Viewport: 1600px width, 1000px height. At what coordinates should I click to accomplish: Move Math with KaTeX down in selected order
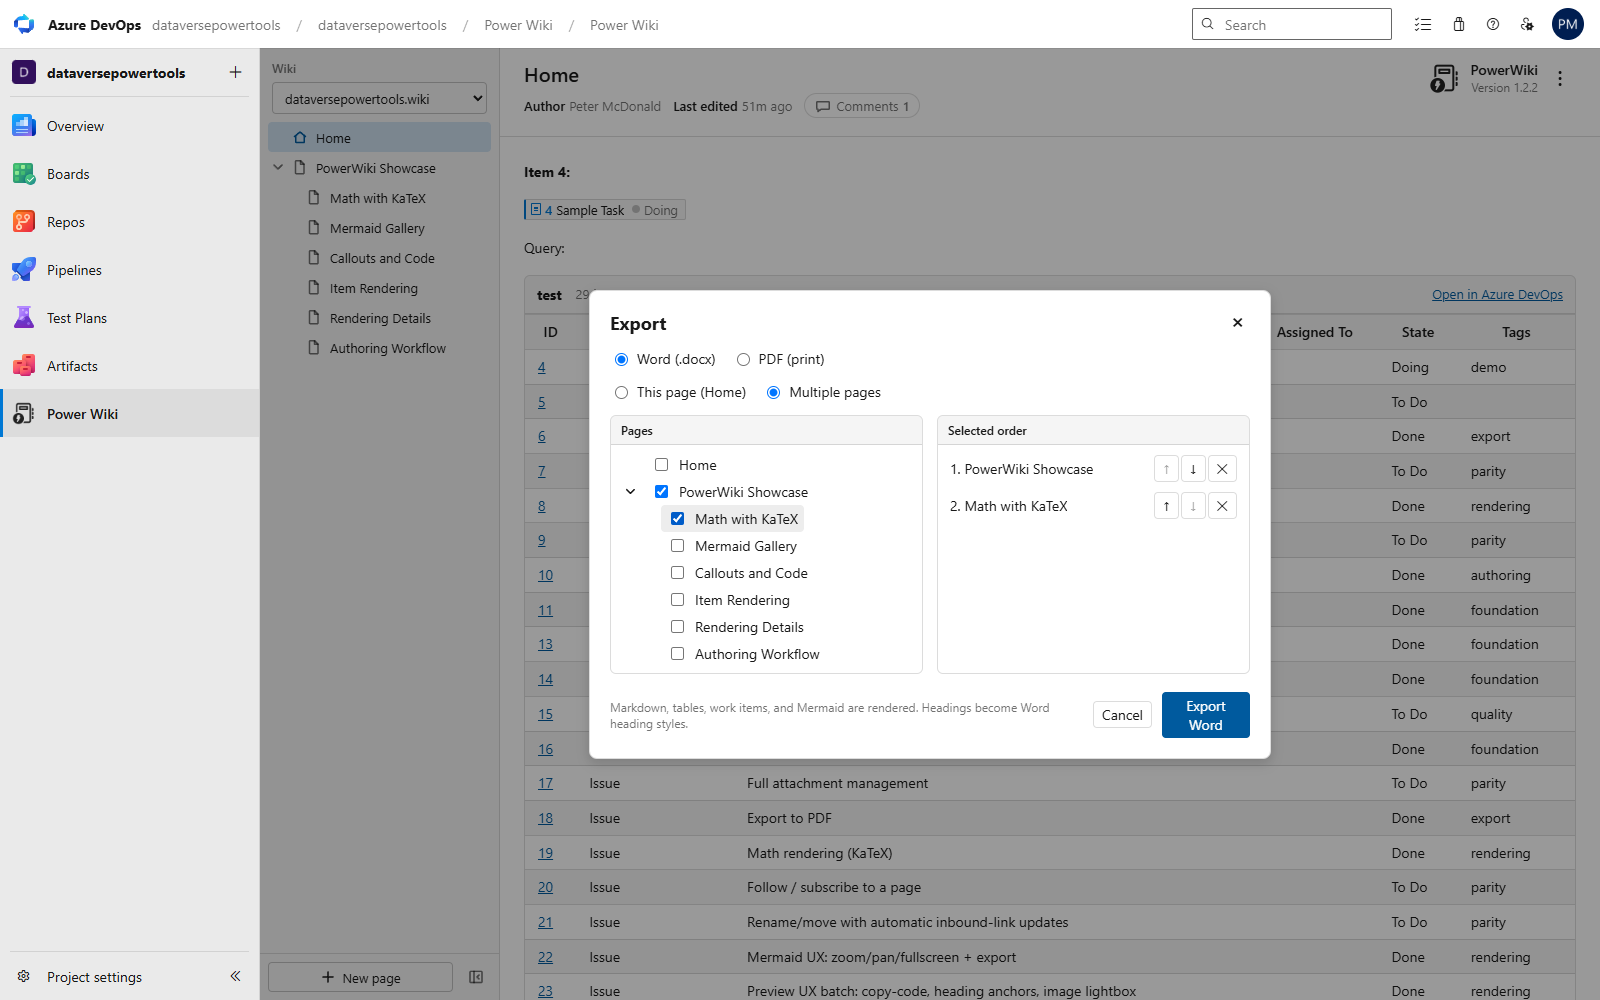[1193, 506]
